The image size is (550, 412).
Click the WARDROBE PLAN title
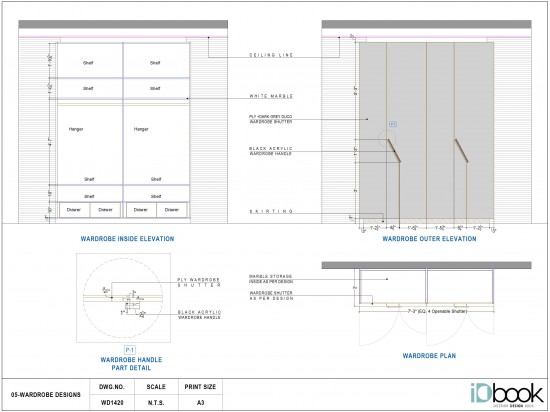(x=429, y=356)
